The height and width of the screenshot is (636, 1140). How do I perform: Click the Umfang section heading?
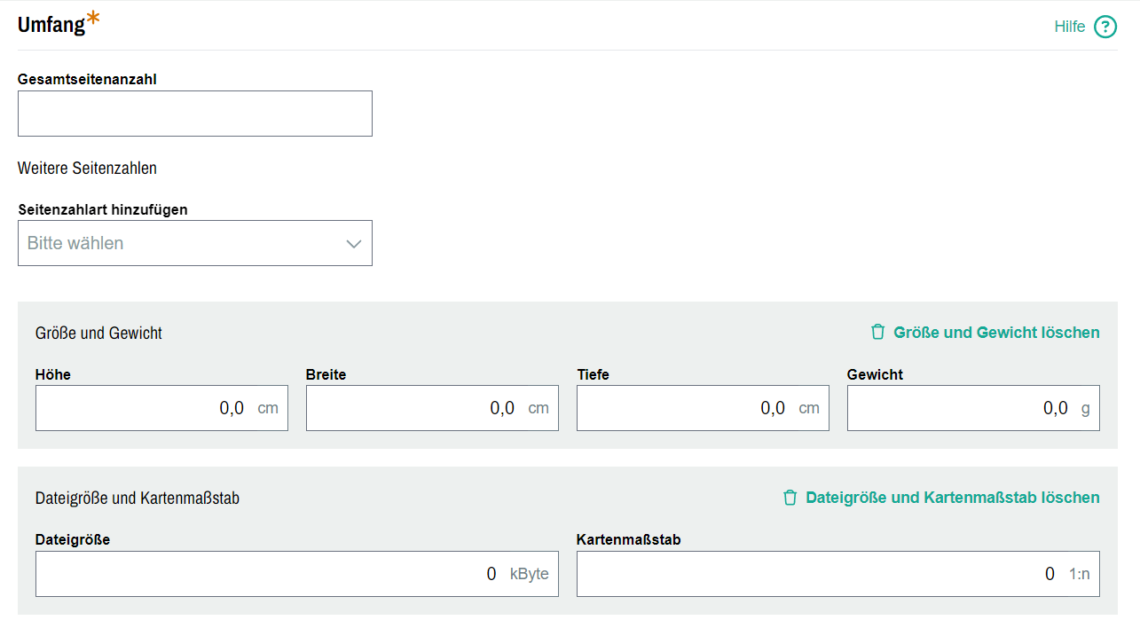[x=52, y=26]
